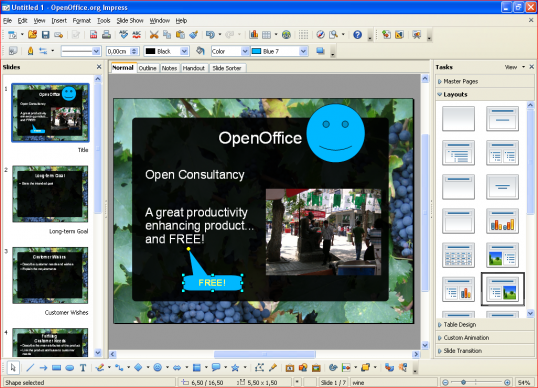
Task: Select the blue smiley face shape
Action: (x=335, y=133)
